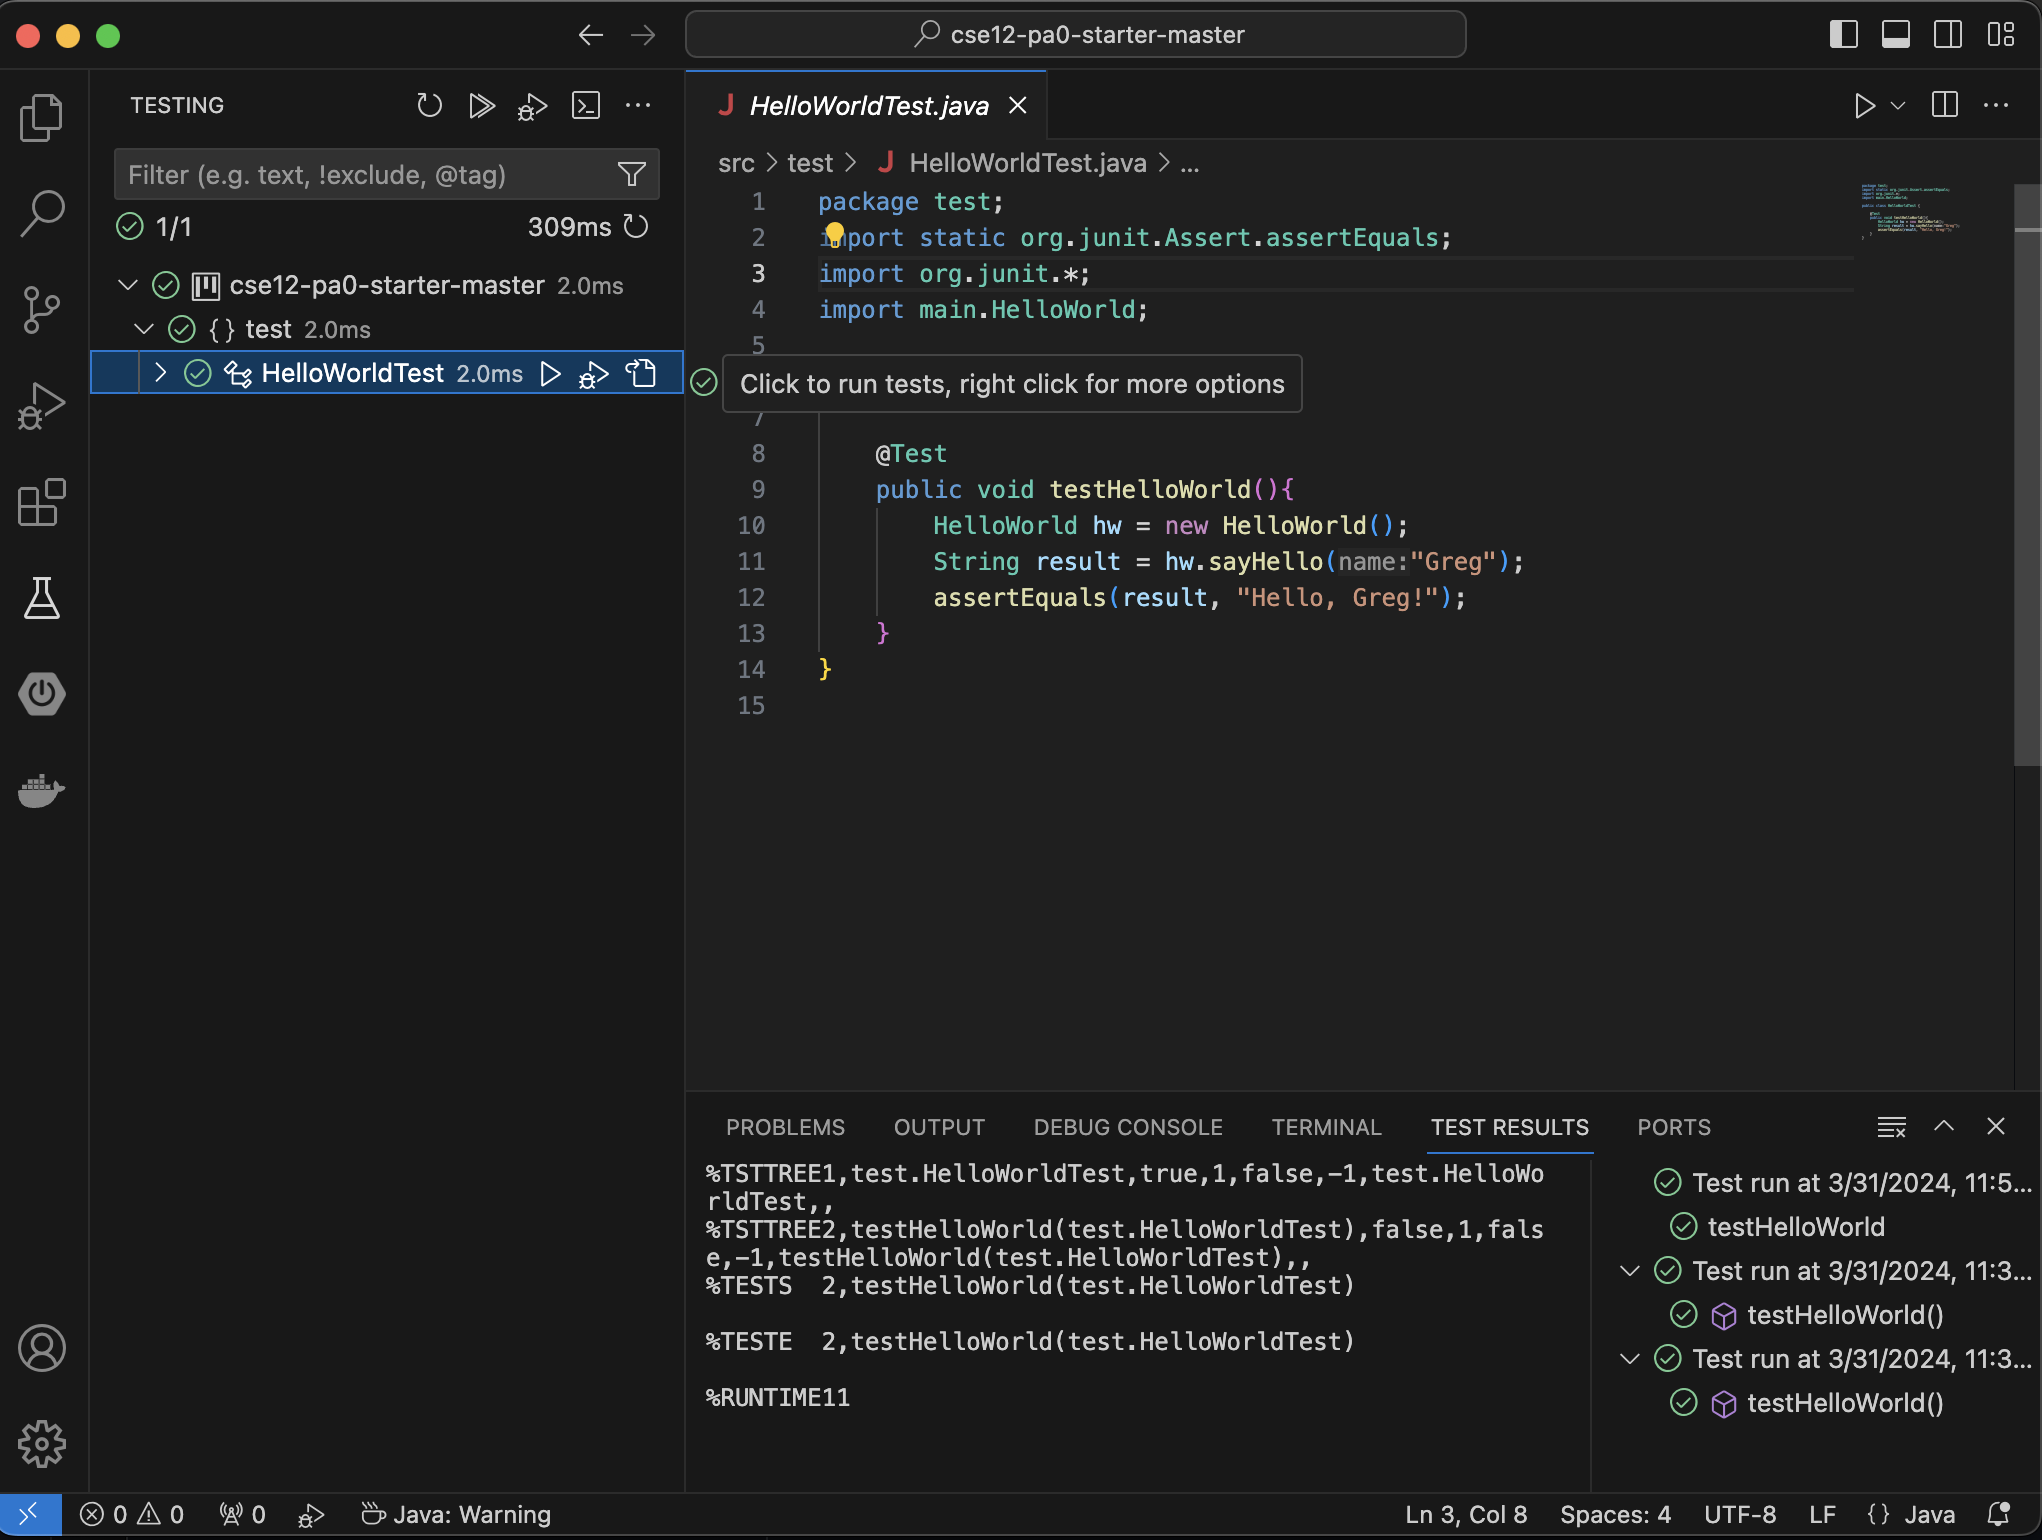Viewport: 2042px width, 1540px height.
Task: Toggle bottom panel visibility
Action: 1896,35
